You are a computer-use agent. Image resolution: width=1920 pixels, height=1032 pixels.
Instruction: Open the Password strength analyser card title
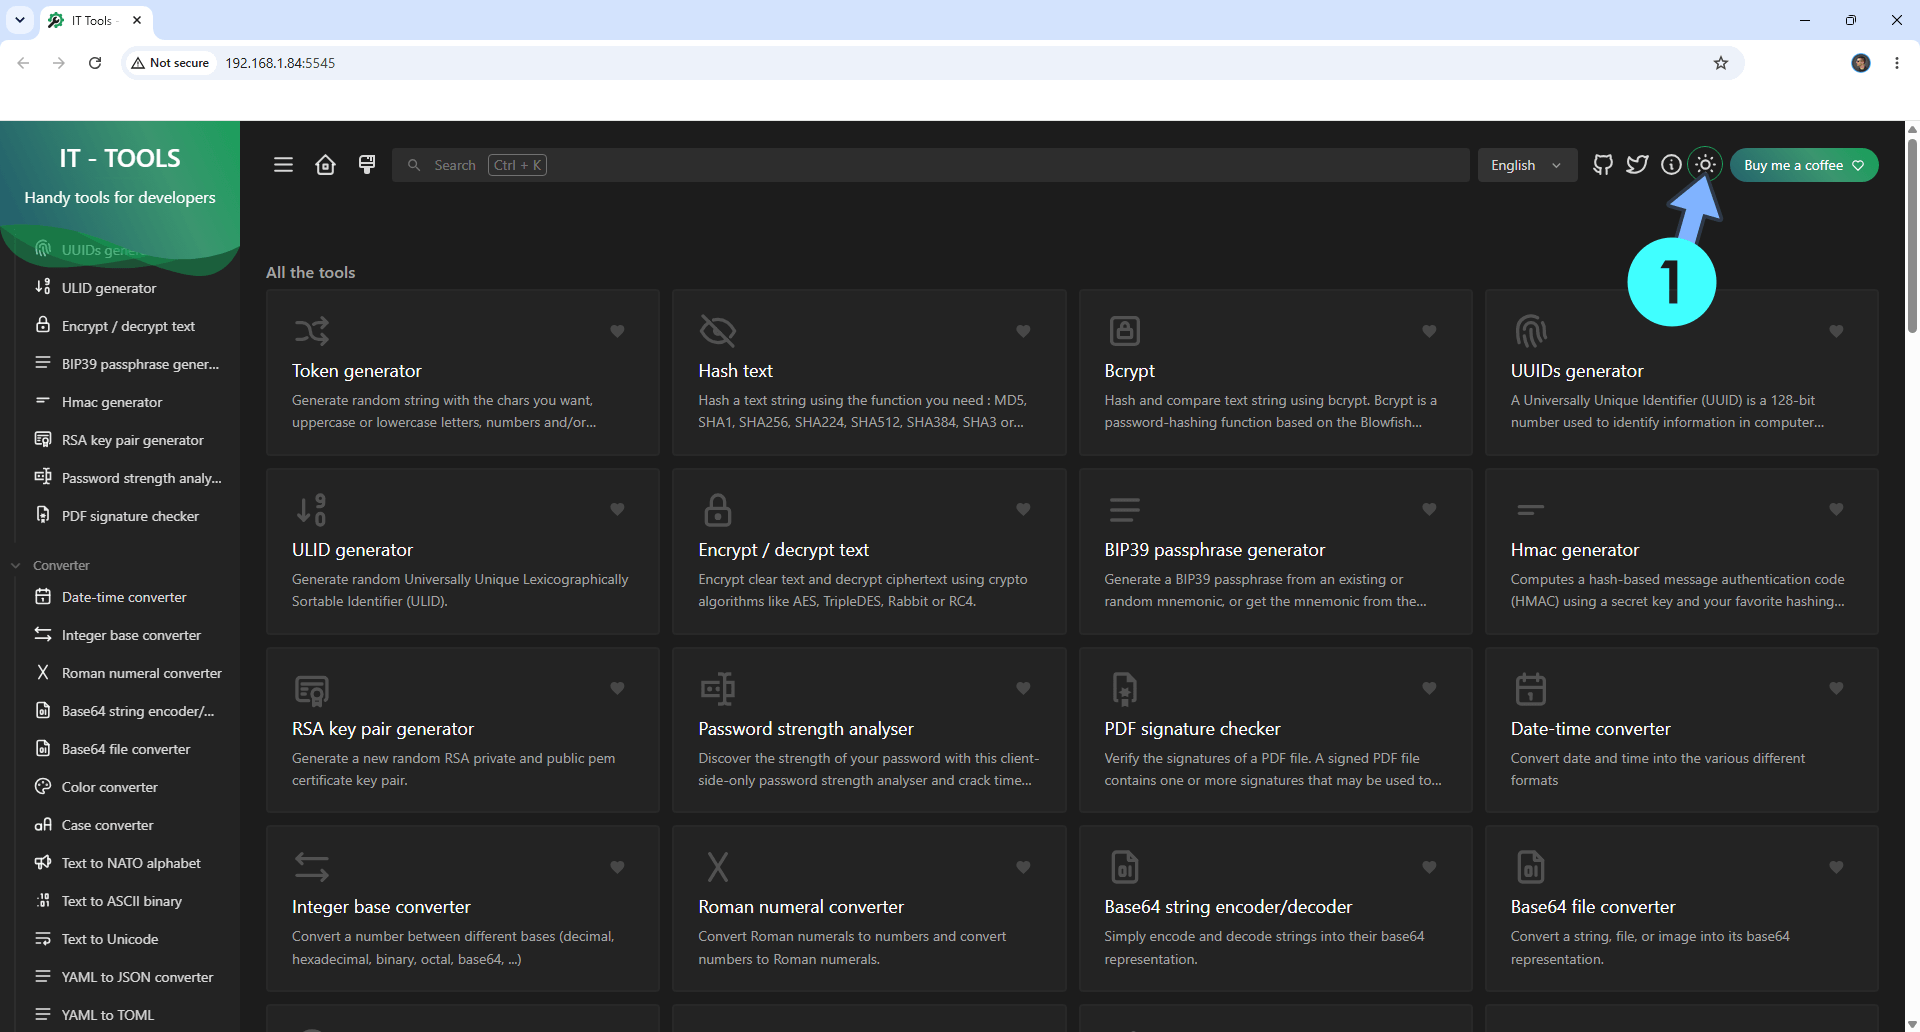805,729
